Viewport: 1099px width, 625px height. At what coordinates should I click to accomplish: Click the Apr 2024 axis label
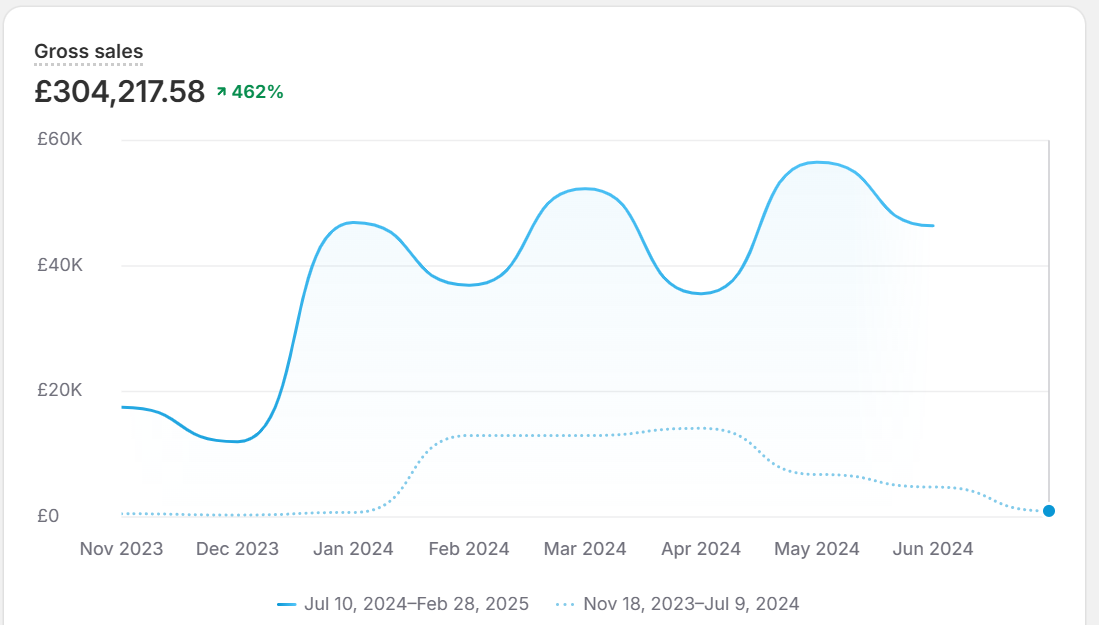(701, 549)
